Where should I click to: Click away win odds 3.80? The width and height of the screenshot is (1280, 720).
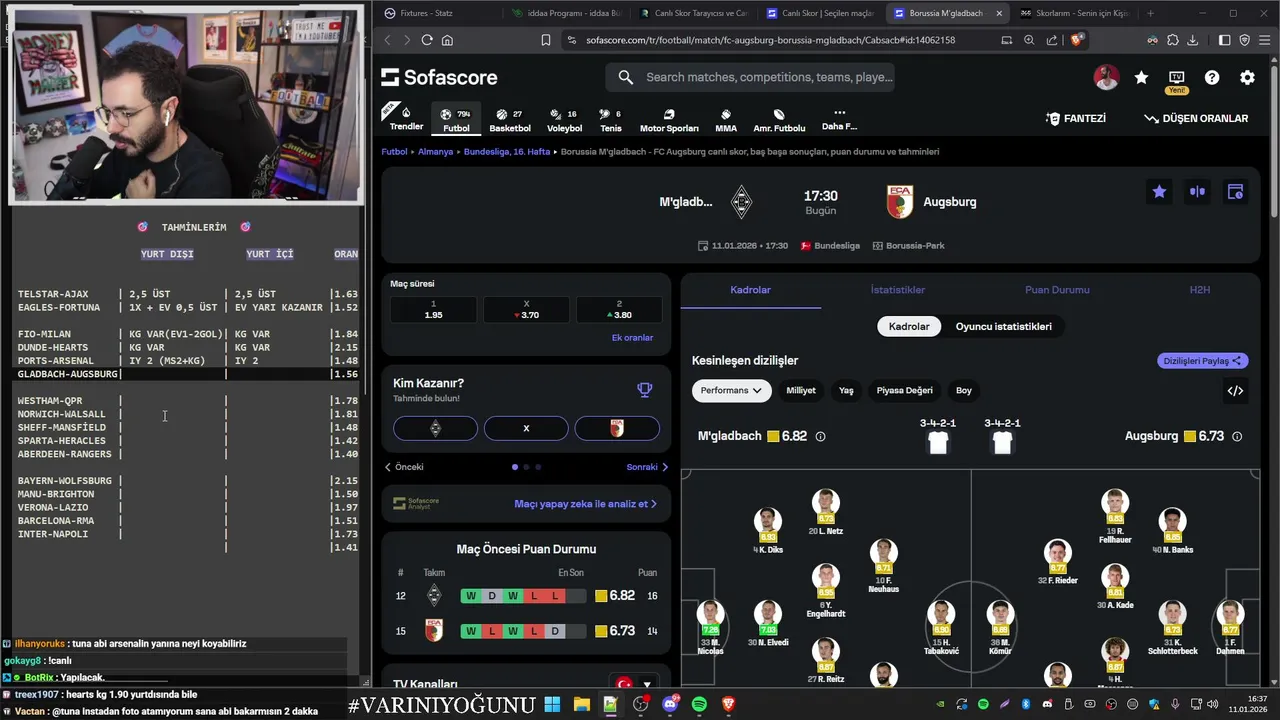point(618,310)
